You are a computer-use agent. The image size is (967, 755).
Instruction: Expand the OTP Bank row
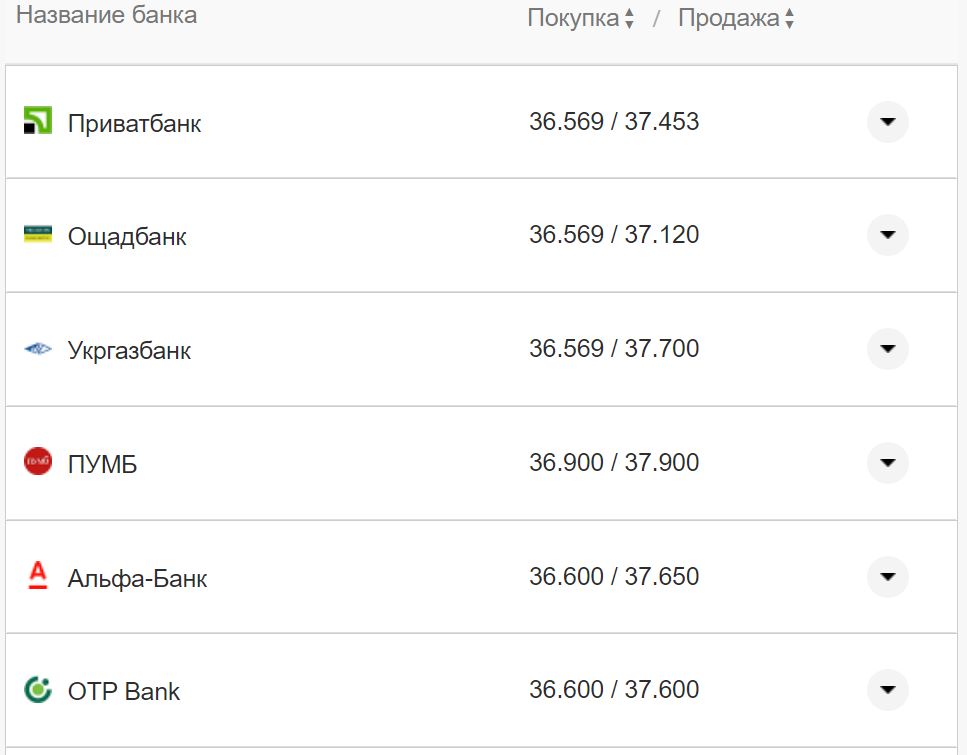(x=887, y=689)
